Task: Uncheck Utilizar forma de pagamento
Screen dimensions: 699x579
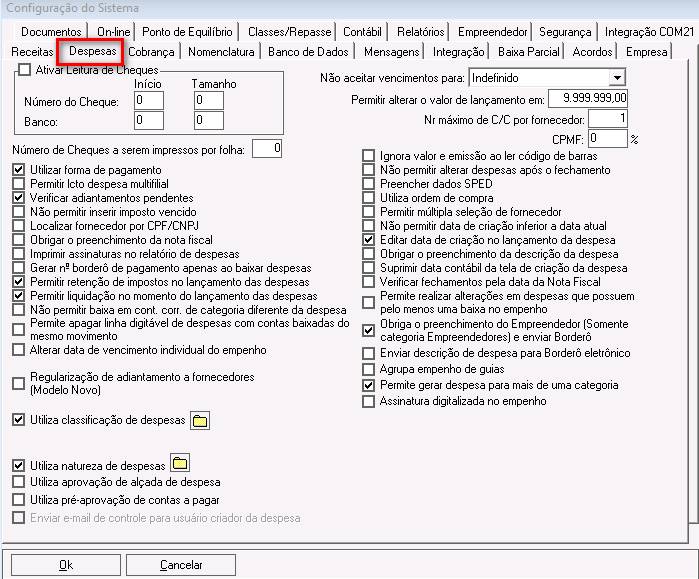Action: coord(18,170)
